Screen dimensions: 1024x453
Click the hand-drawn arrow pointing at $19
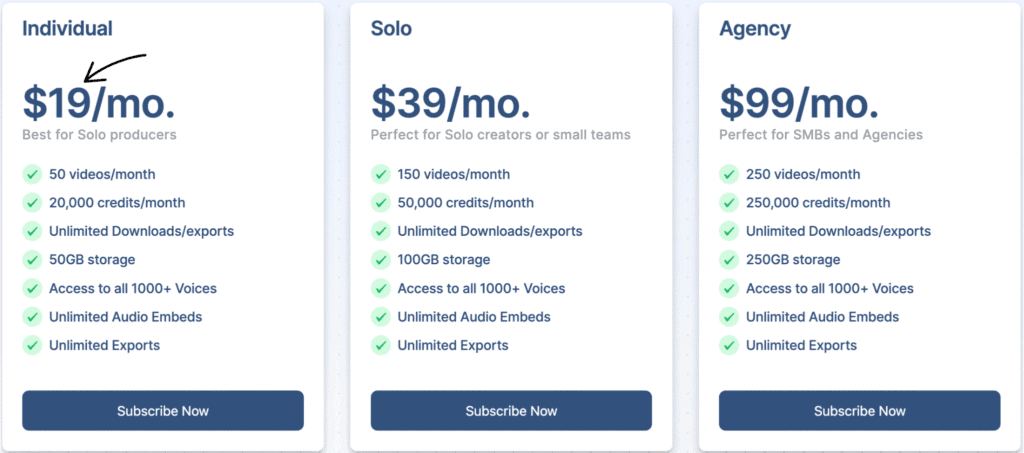[x=115, y=68]
